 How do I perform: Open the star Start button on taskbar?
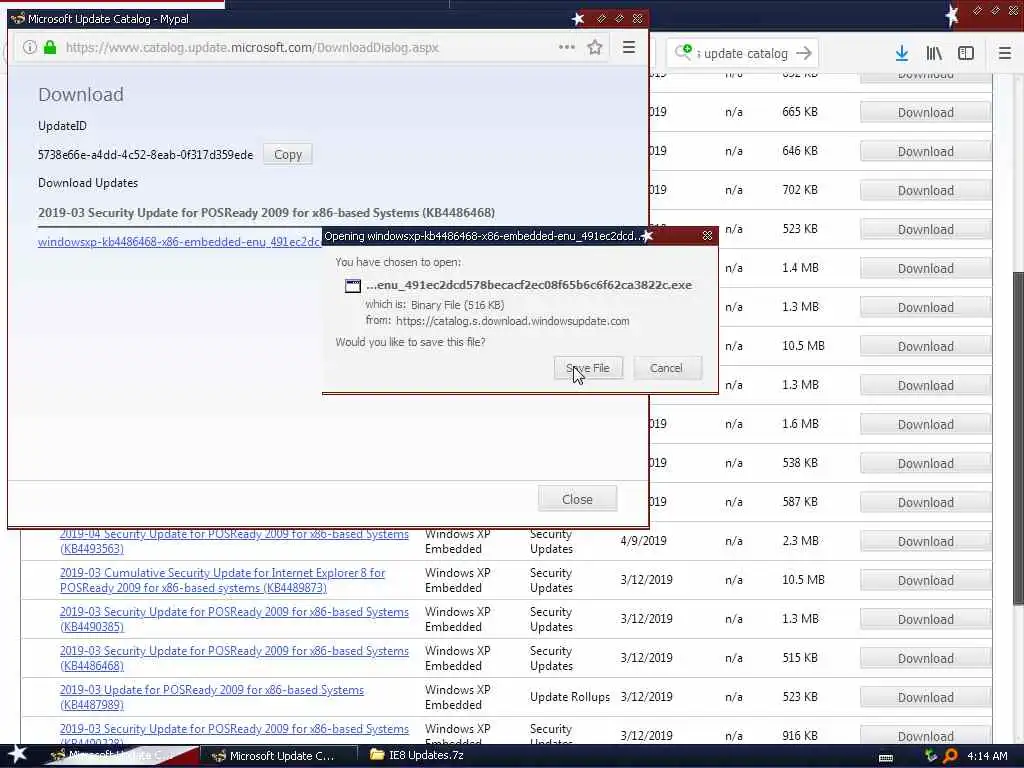[18, 755]
